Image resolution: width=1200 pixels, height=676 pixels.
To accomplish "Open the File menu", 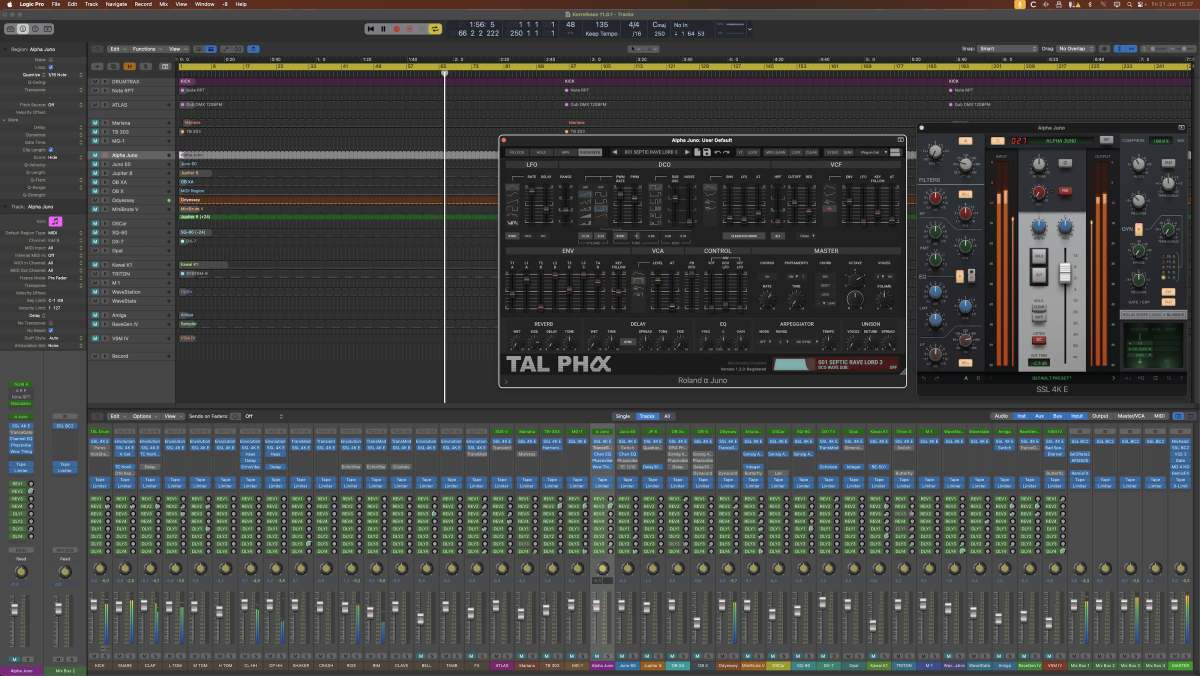I will pos(56,5).
